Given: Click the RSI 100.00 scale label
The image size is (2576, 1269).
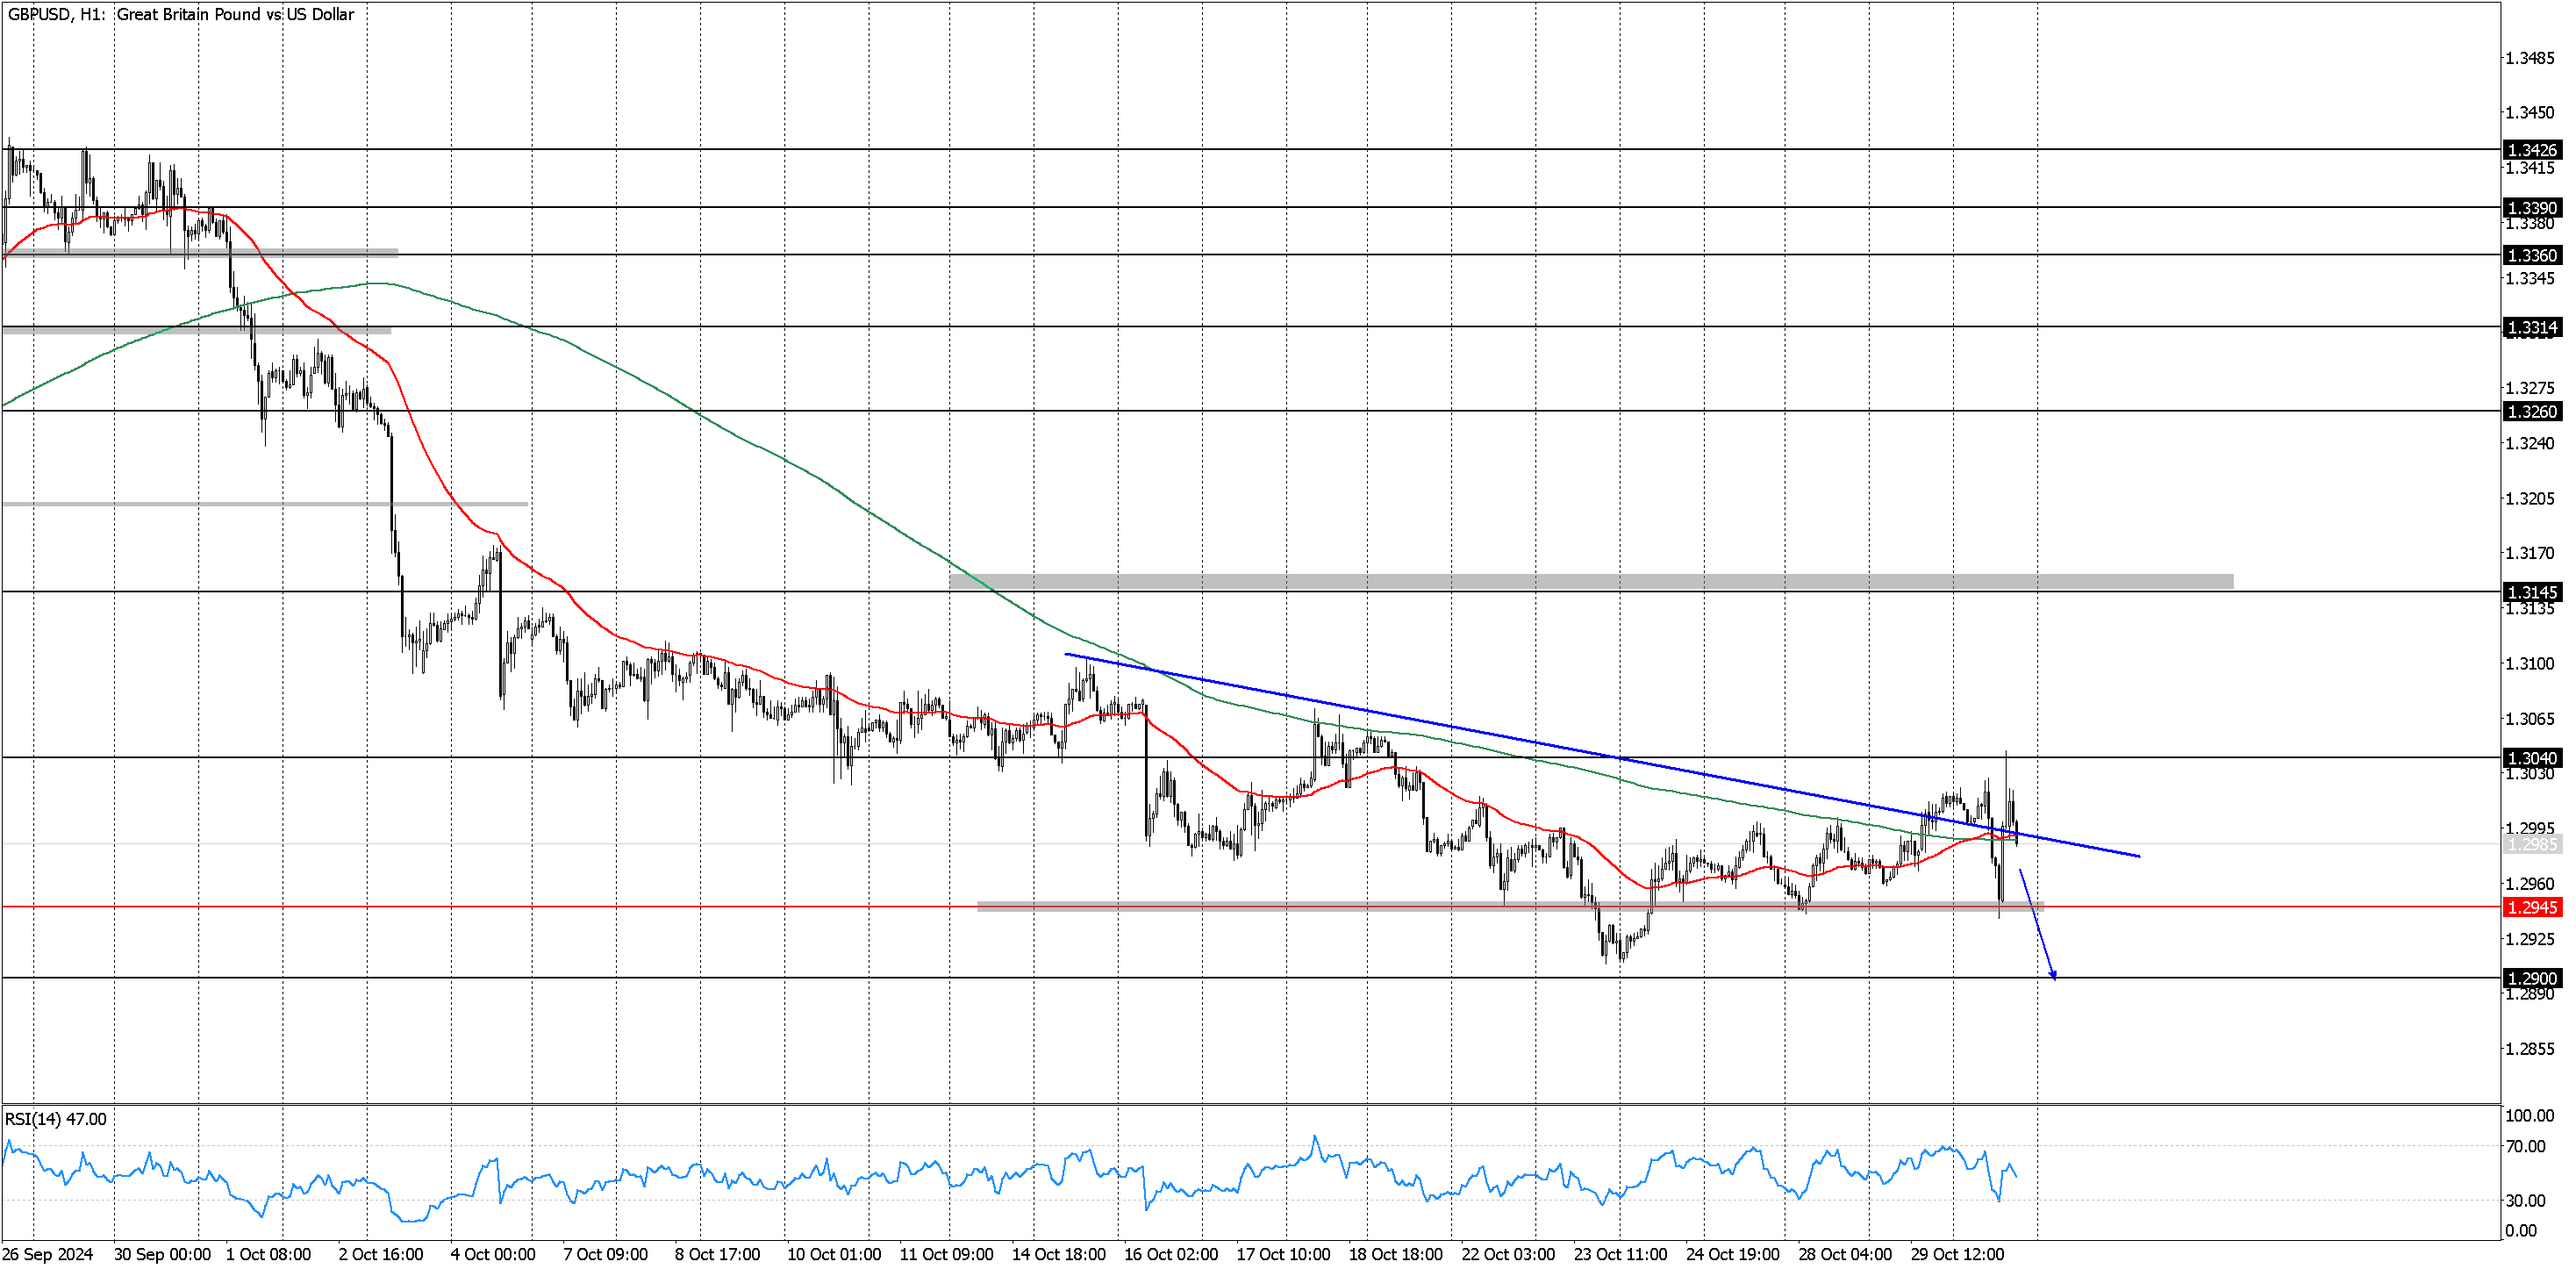Looking at the screenshot, I should pos(2530,1116).
